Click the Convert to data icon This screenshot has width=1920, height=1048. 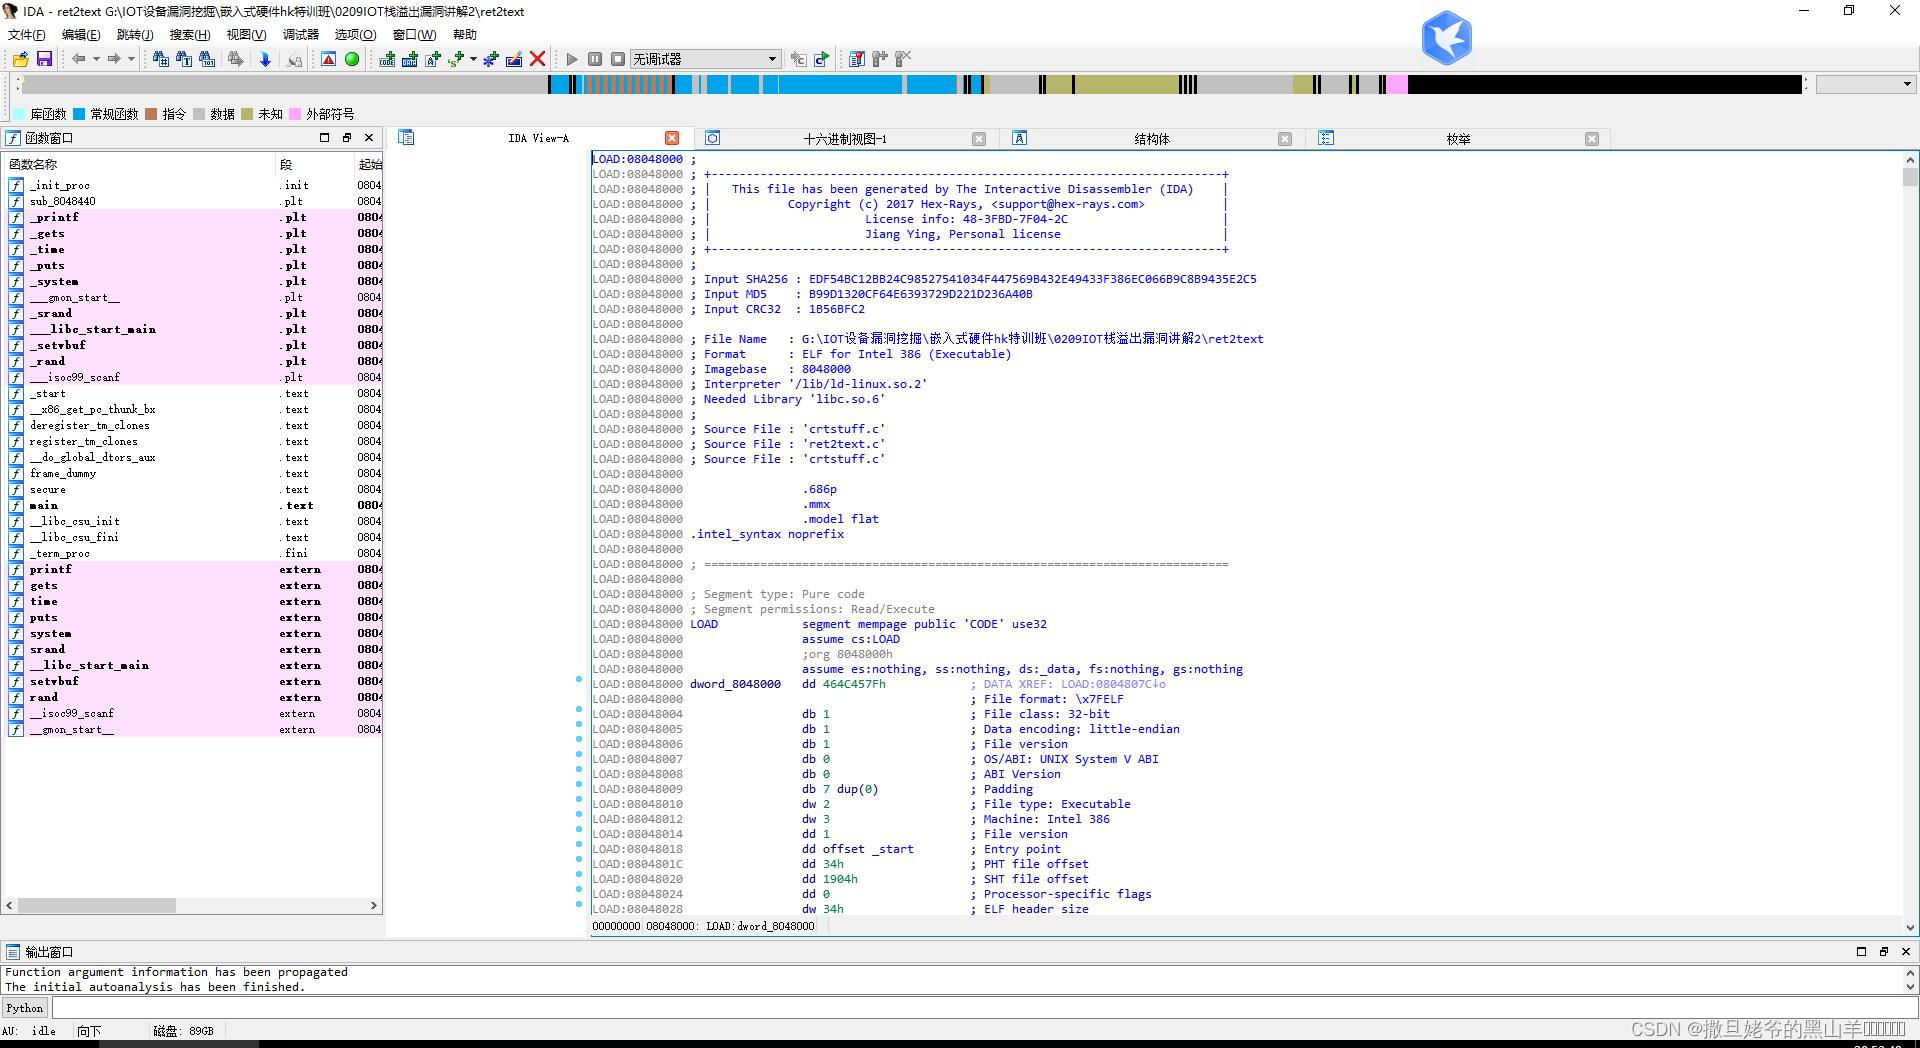[x=410, y=59]
